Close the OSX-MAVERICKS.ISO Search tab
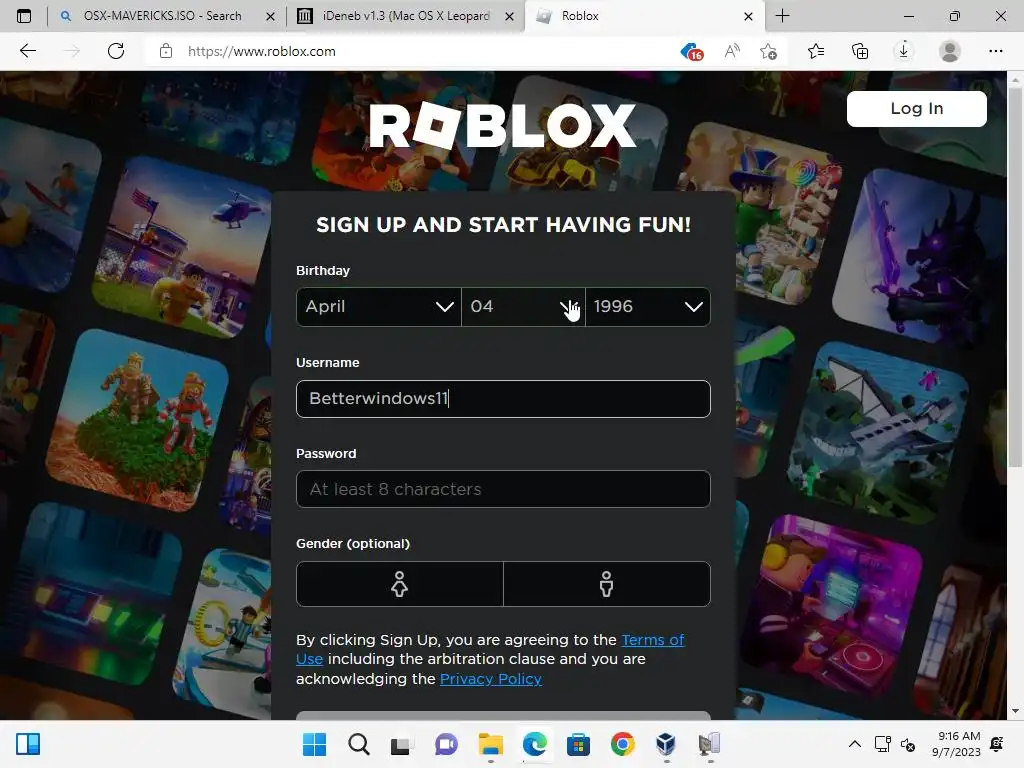Image resolution: width=1024 pixels, height=768 pixels. 270,16
